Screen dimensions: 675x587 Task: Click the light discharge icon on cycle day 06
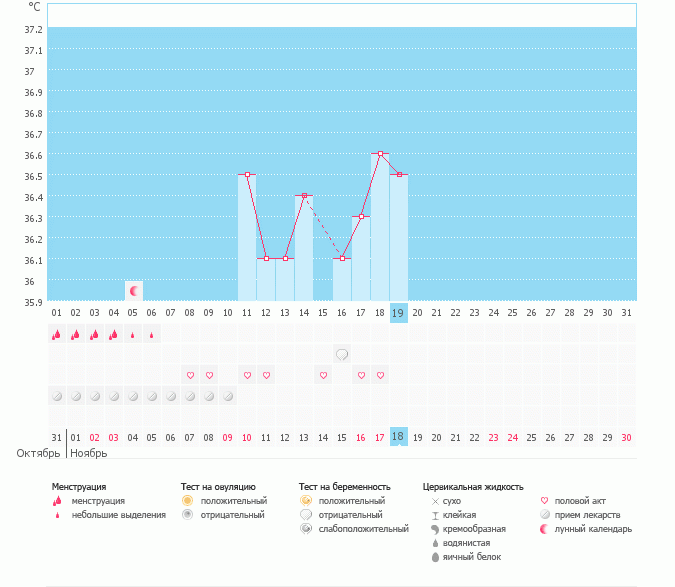pyautogui.click(x=152, y=335)
